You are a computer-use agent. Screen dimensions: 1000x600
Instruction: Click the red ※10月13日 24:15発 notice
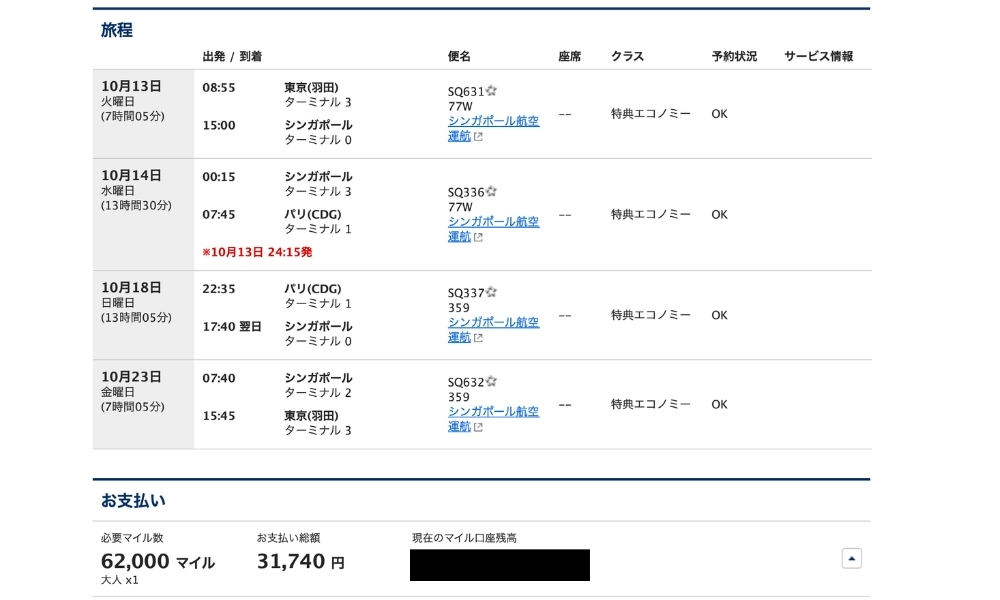point(256,252)
